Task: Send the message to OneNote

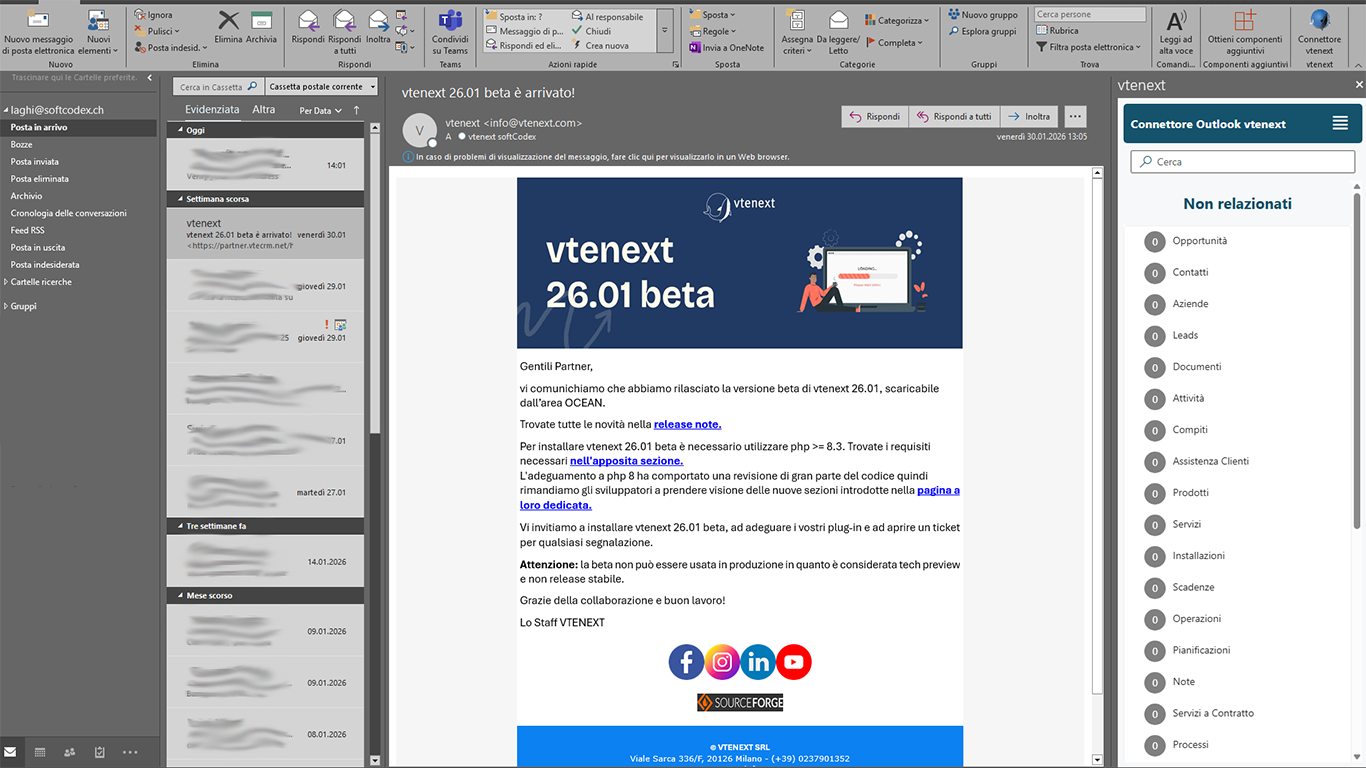Action: point(726,47)
